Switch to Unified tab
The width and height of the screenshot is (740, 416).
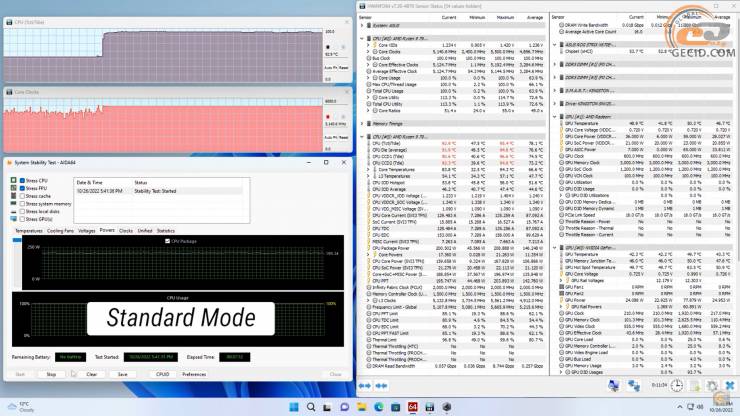145,231
